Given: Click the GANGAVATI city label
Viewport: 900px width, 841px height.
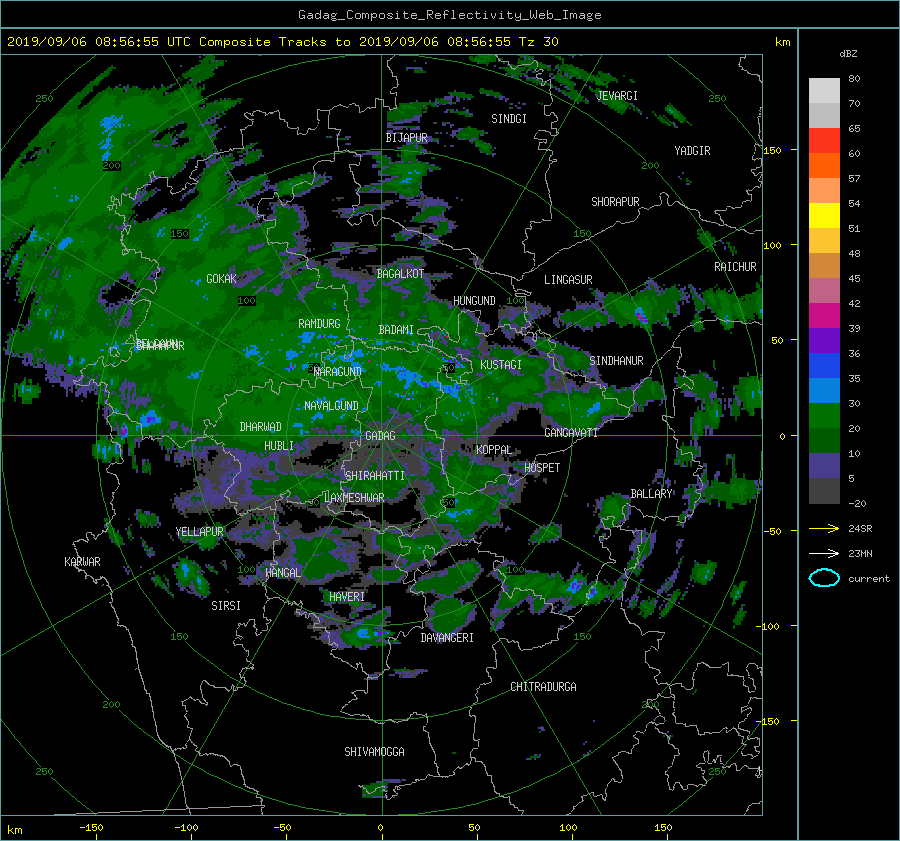Looking at the screenshot, I should [571, 433].
